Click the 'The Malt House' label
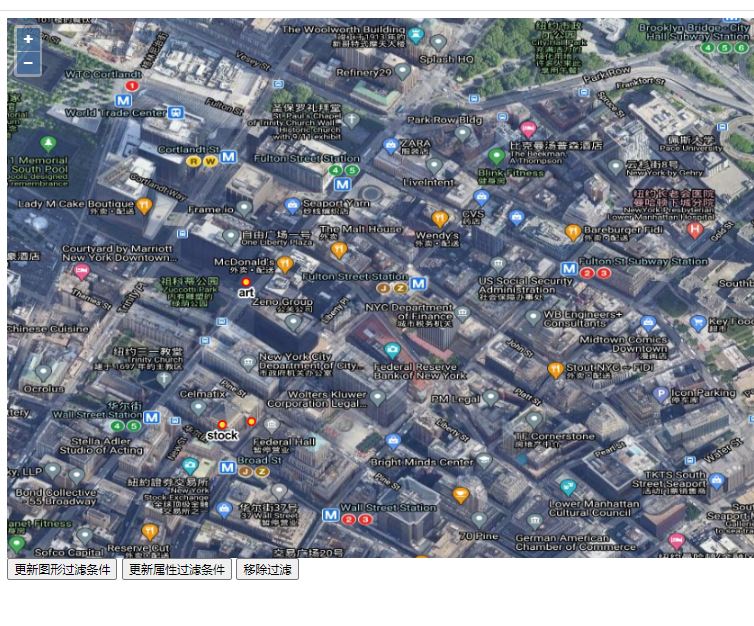This screenshot has height=626, width=754. point(361,229)
